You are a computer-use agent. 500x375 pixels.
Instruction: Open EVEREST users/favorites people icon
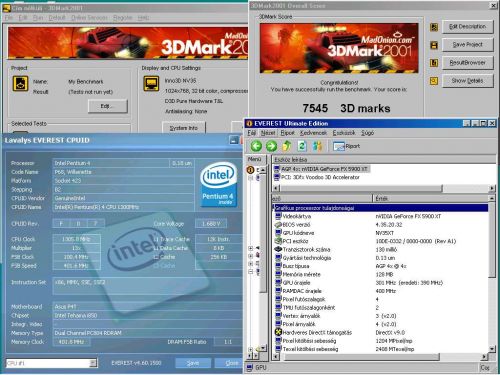coord(317,146)
